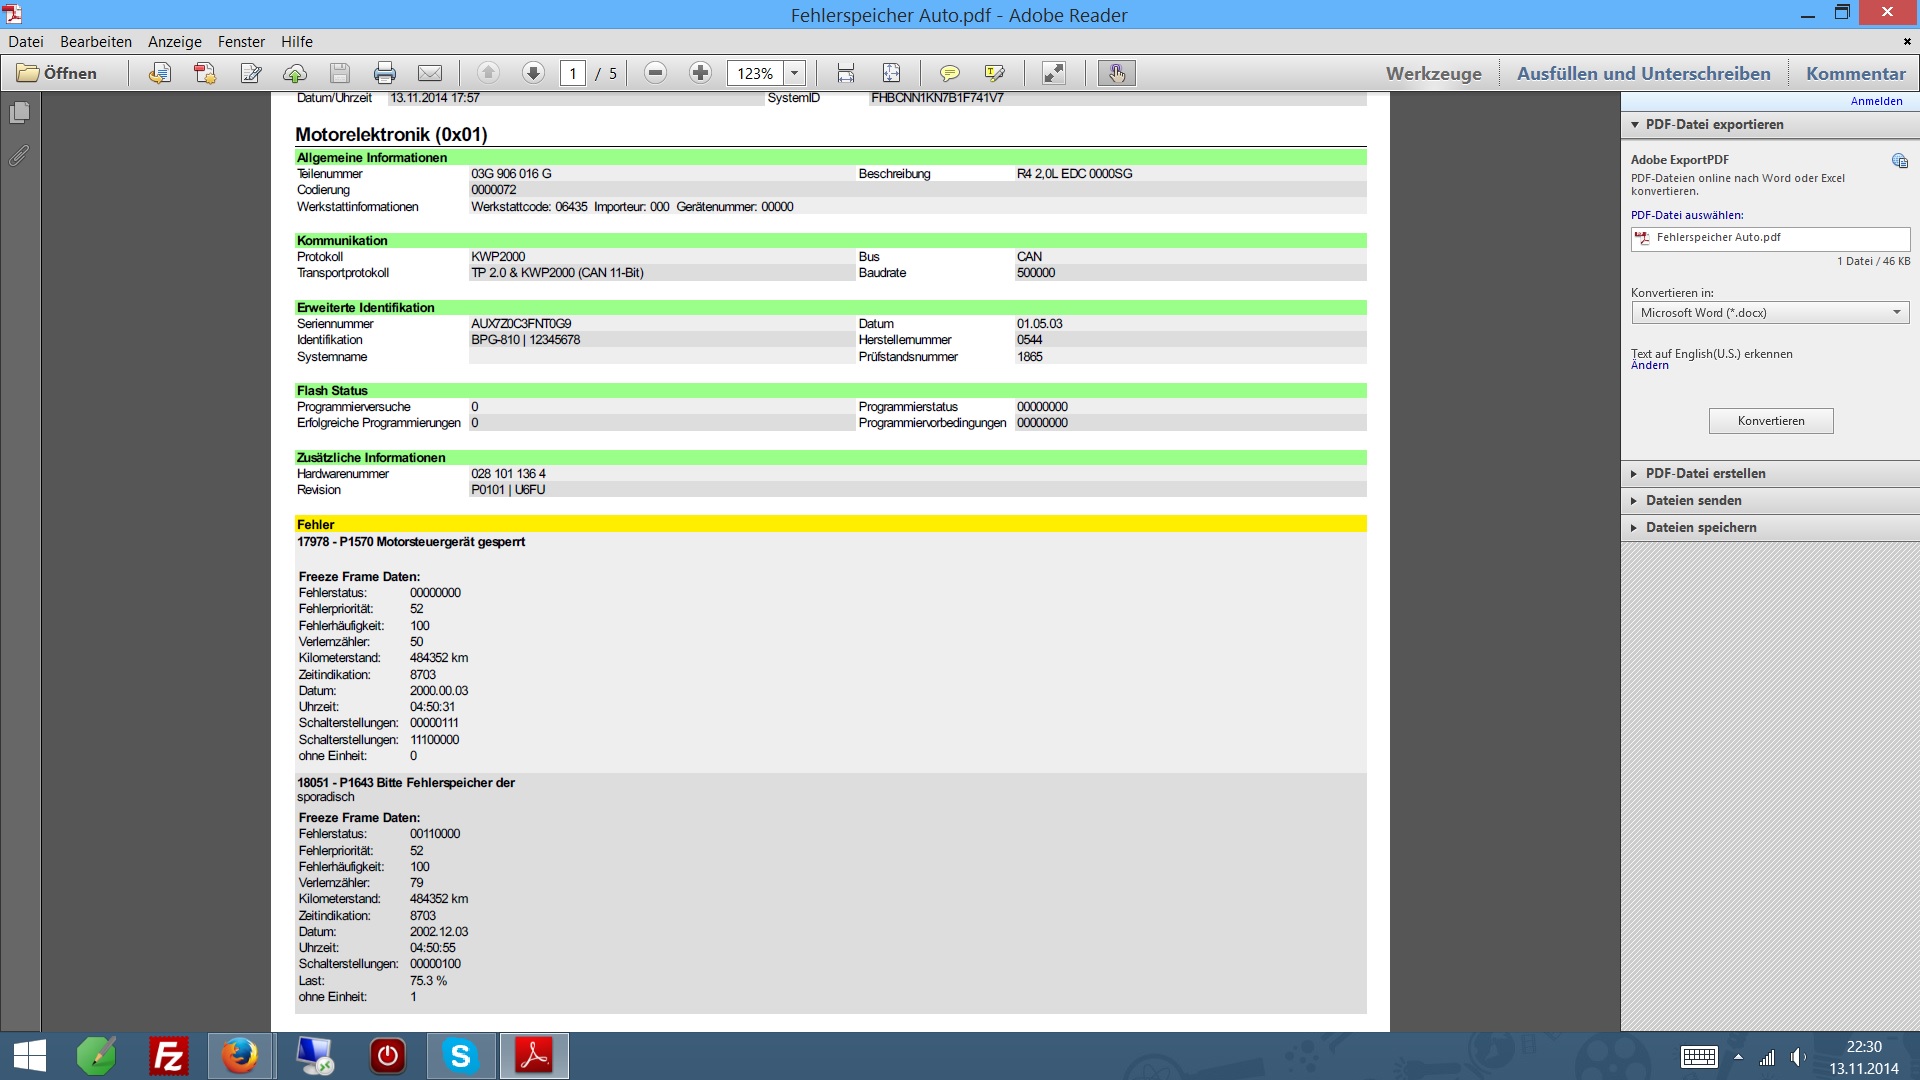Click the Ändern language link
Image resolution: width=1920 pixels, height=1080 pixels.
coord(1649,366)
